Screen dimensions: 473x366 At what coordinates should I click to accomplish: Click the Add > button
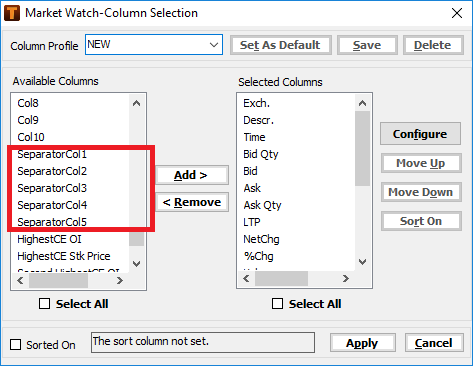[192, 175]
